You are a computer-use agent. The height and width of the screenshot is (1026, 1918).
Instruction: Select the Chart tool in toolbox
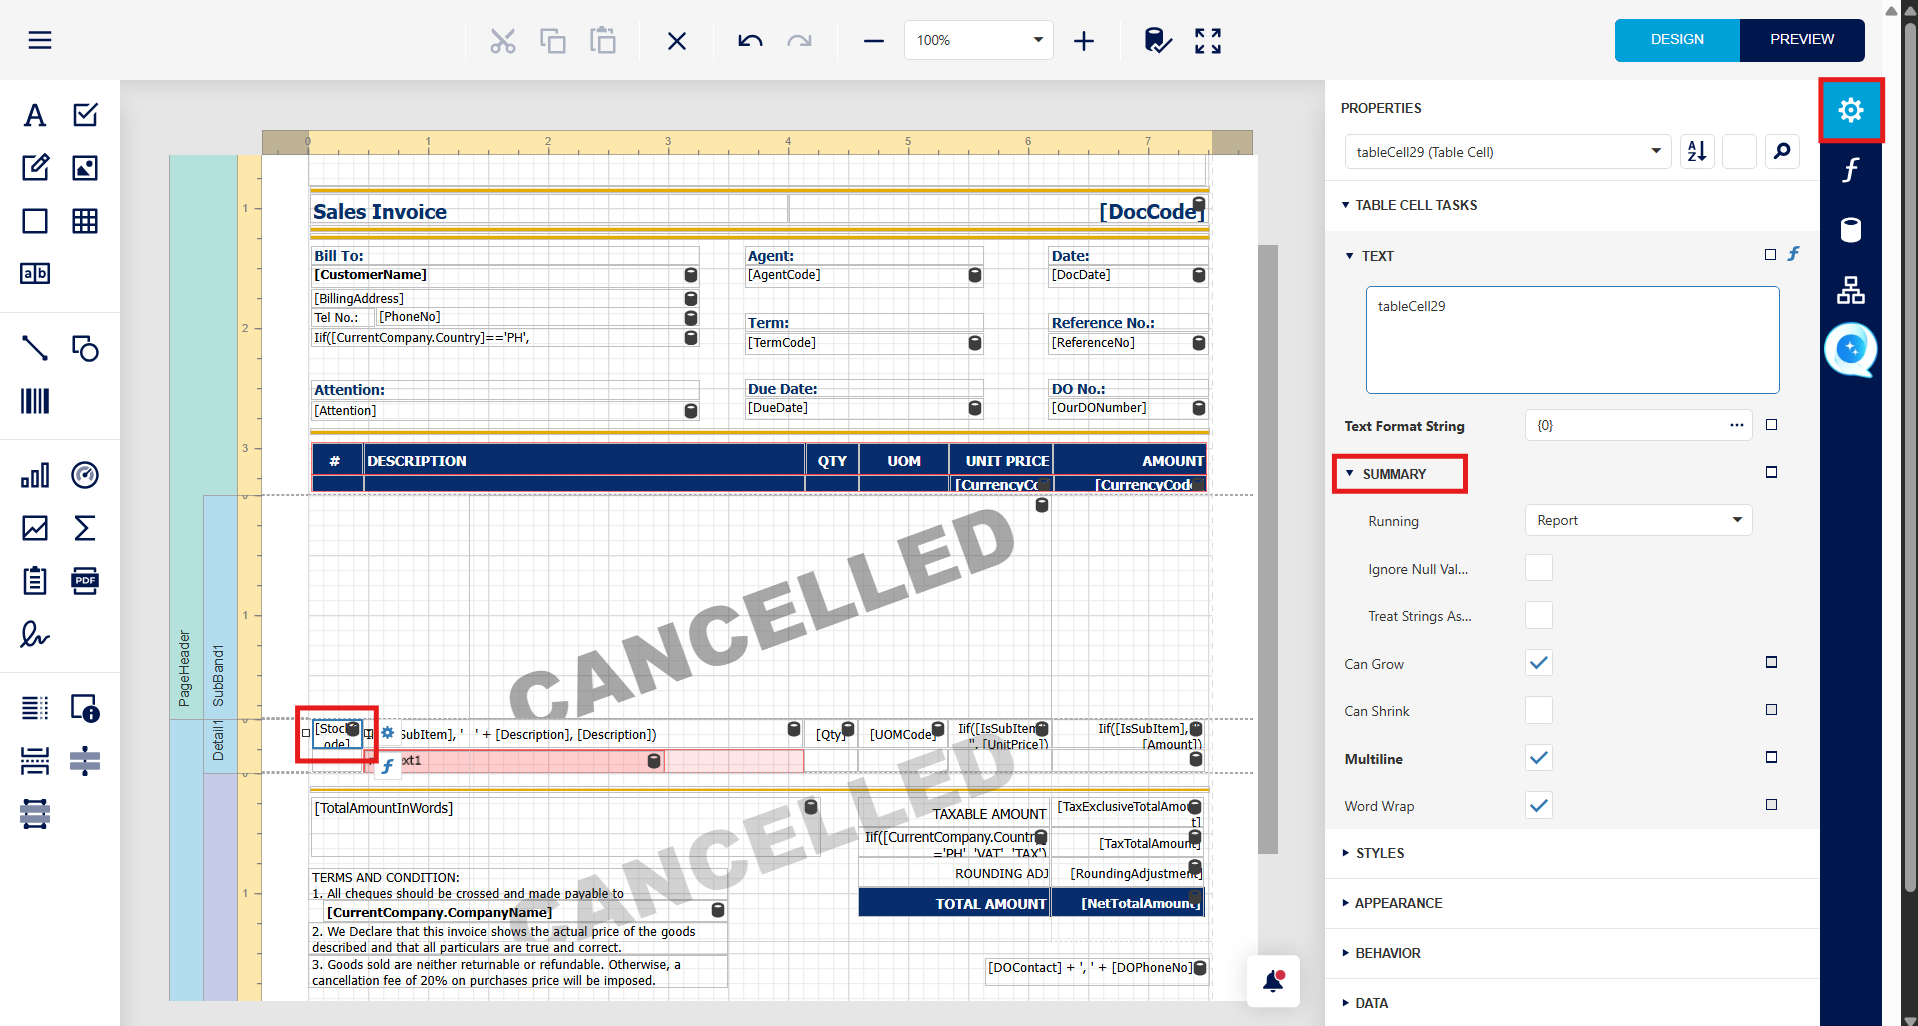pyautogui.click(x=35, y=475)
